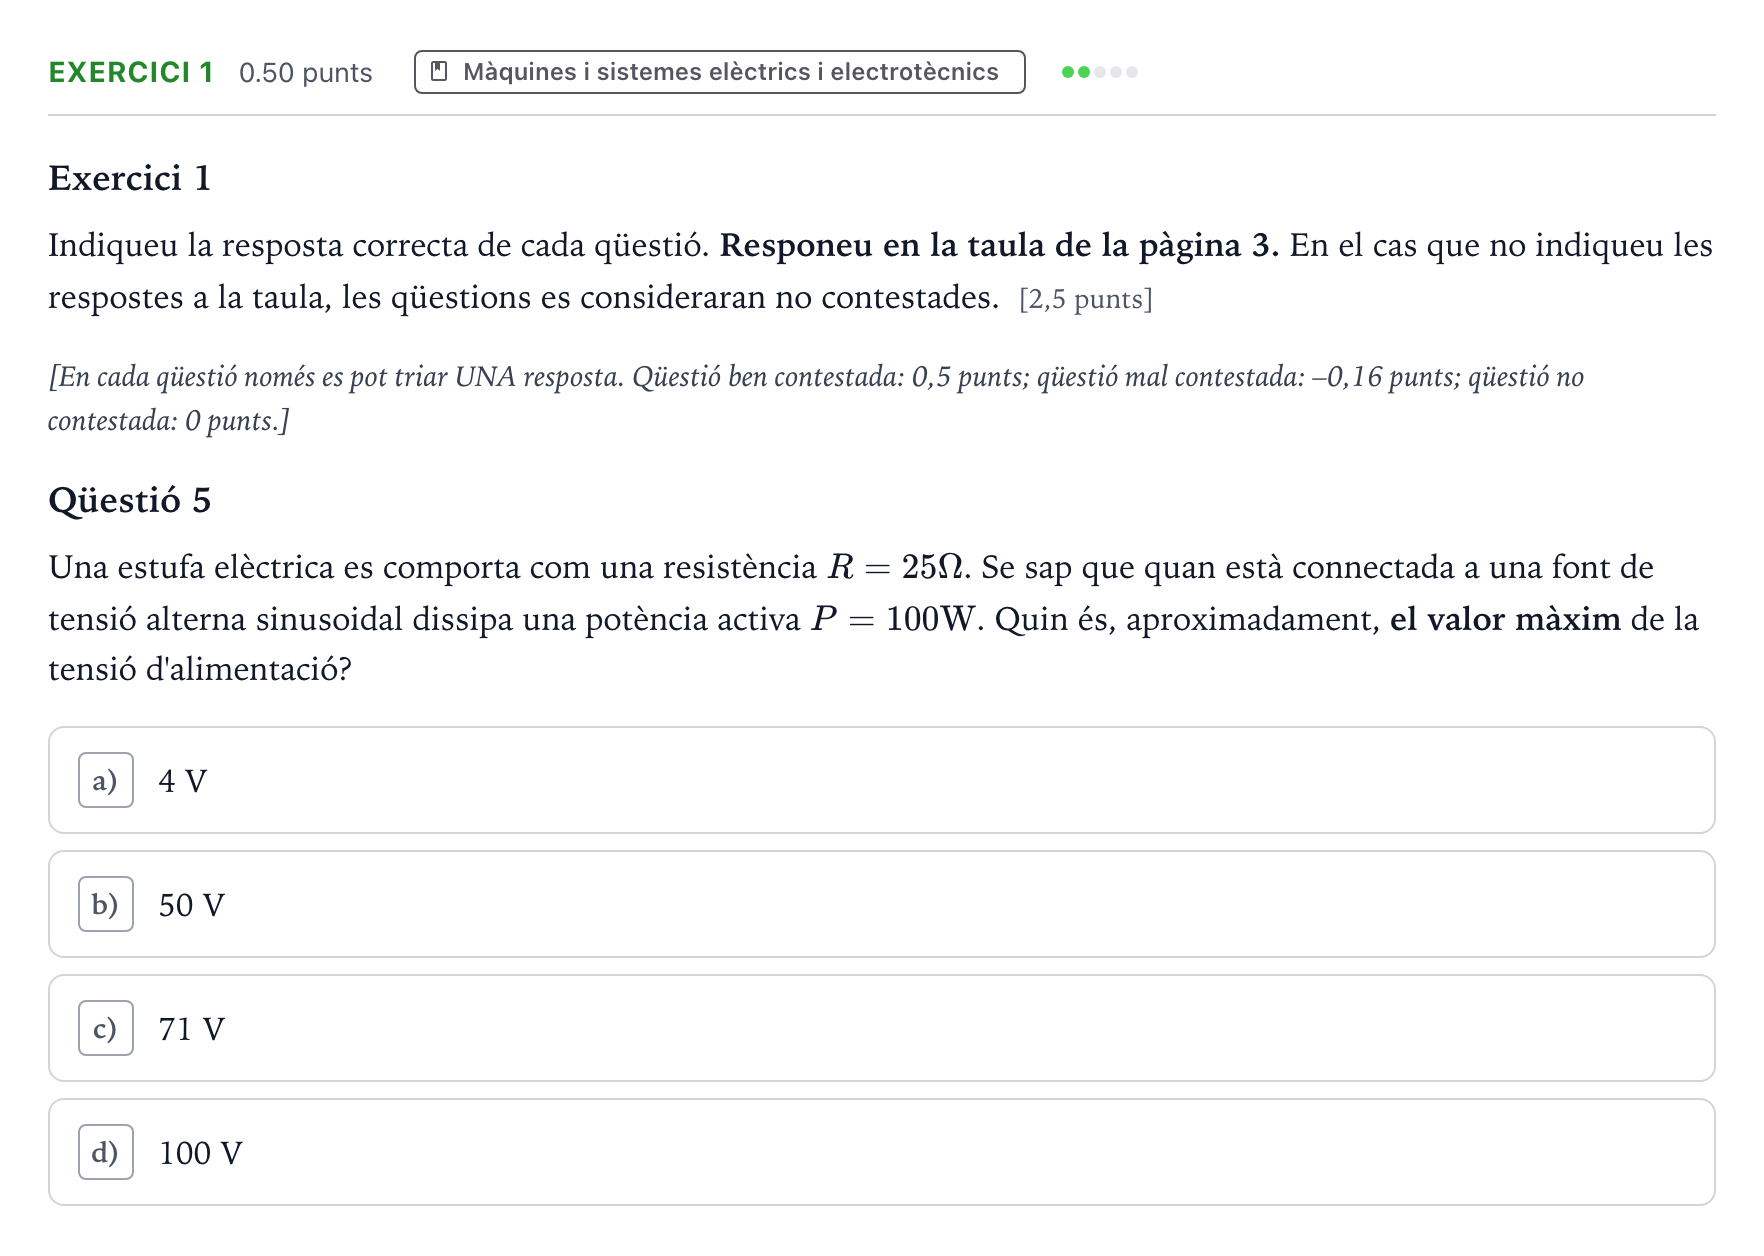Click bold 'Responeu en la taula de la pàgina 3.'

(999, 245)
